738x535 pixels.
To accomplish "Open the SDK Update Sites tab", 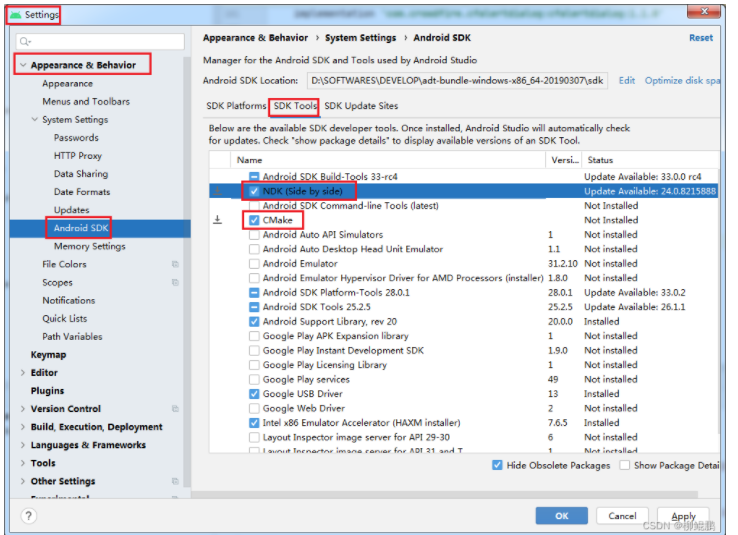I will 361,106.
